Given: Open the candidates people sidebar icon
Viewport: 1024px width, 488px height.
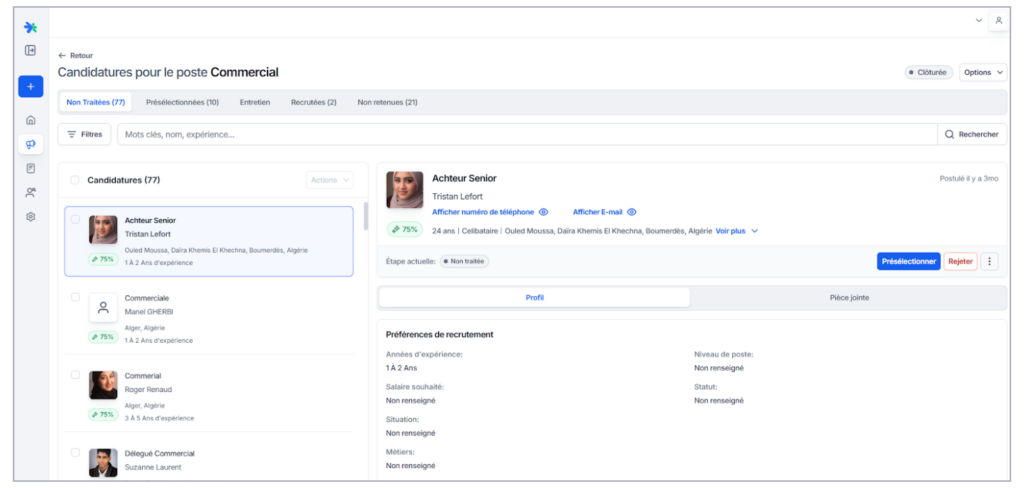Looking at the screenshot, I should [31, 192].
